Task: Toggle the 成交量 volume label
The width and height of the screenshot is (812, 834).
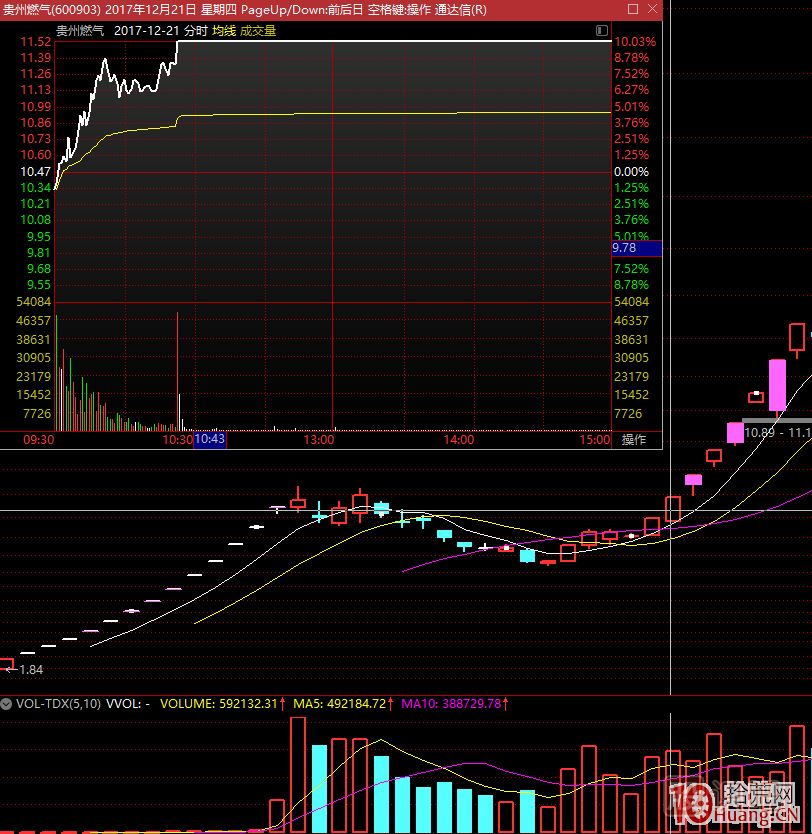Action: click(257, 30)
